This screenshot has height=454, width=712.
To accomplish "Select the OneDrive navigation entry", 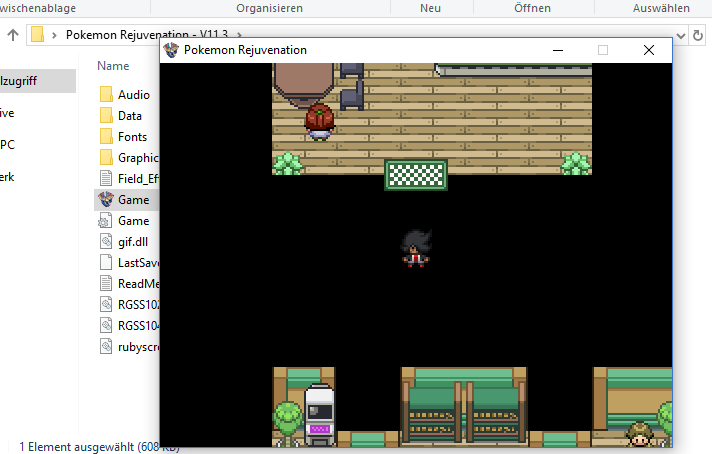I will coord(7,113).
